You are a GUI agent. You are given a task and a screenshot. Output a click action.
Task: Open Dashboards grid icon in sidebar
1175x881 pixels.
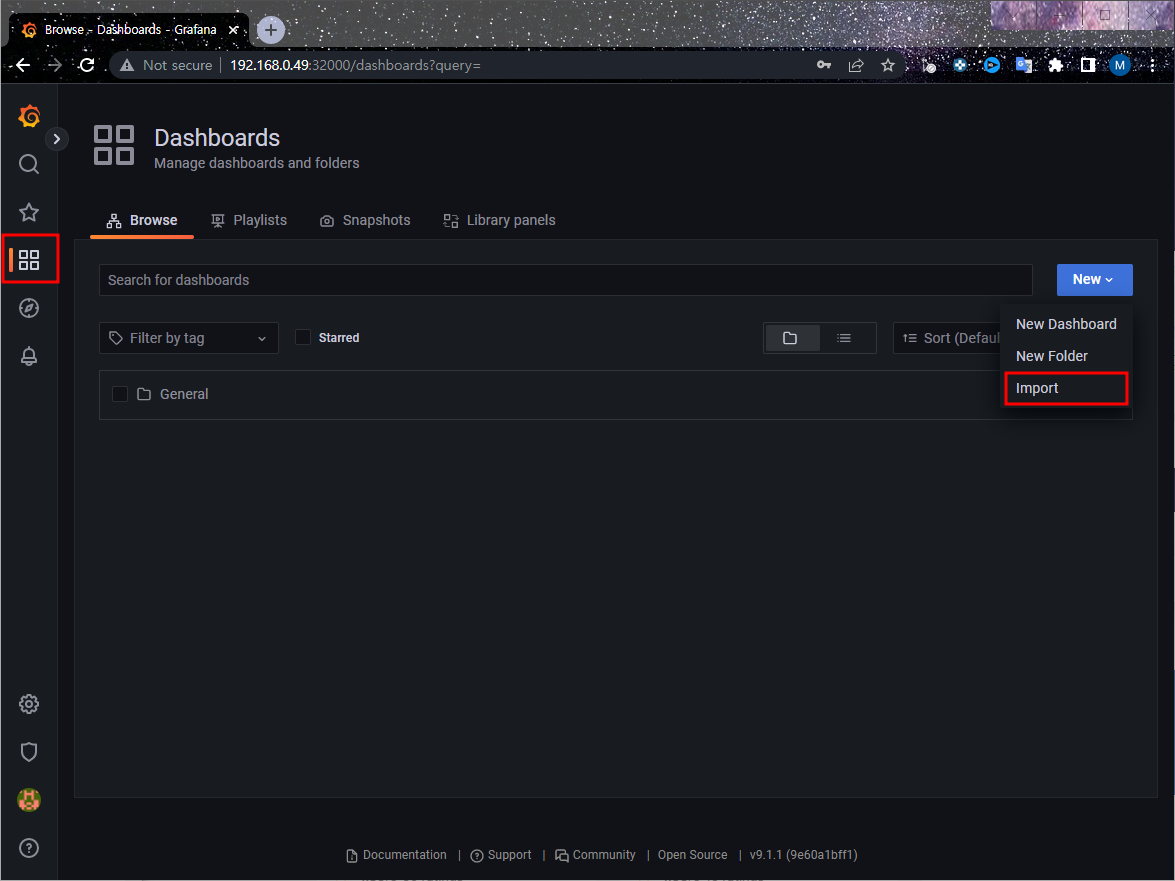coord(29,260)
